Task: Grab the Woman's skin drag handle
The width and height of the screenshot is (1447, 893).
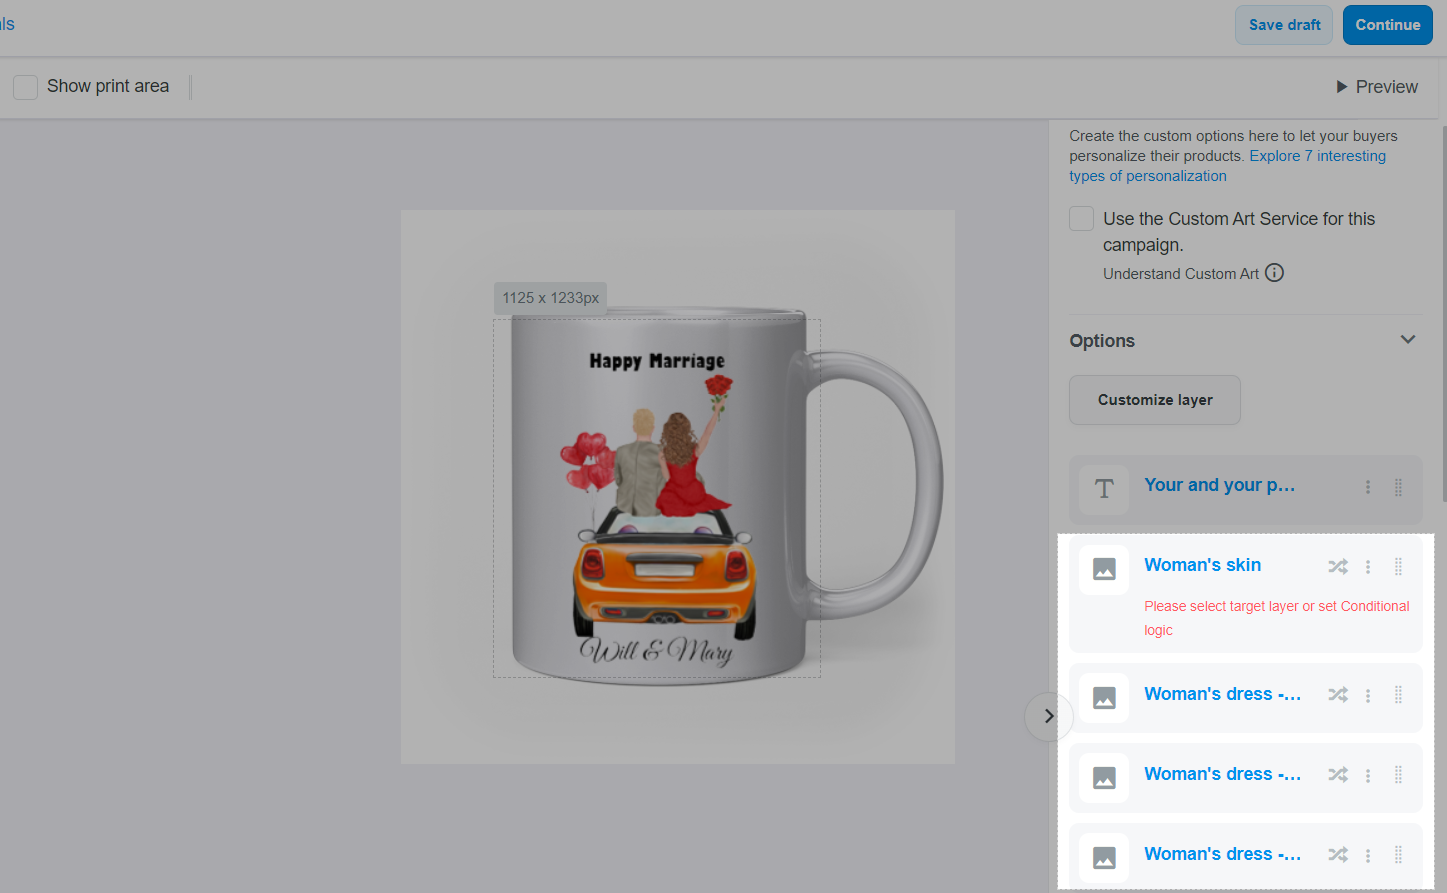Action: click(x=1398, y=567)
